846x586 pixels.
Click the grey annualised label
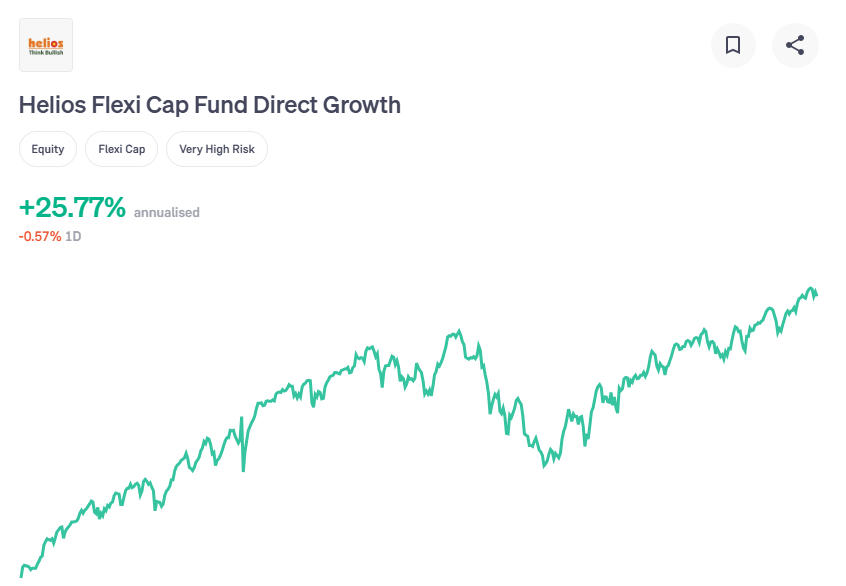(x=167, y=212)
